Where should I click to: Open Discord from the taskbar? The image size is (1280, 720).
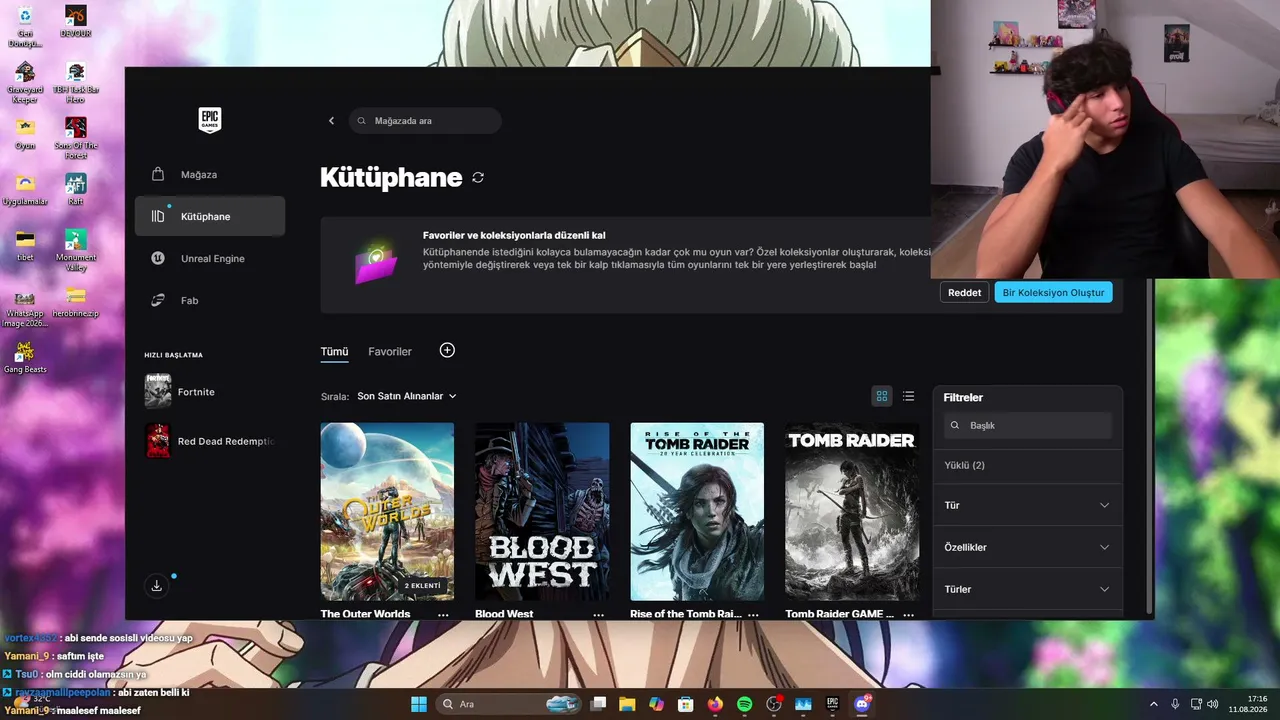[x=862, y=704]
